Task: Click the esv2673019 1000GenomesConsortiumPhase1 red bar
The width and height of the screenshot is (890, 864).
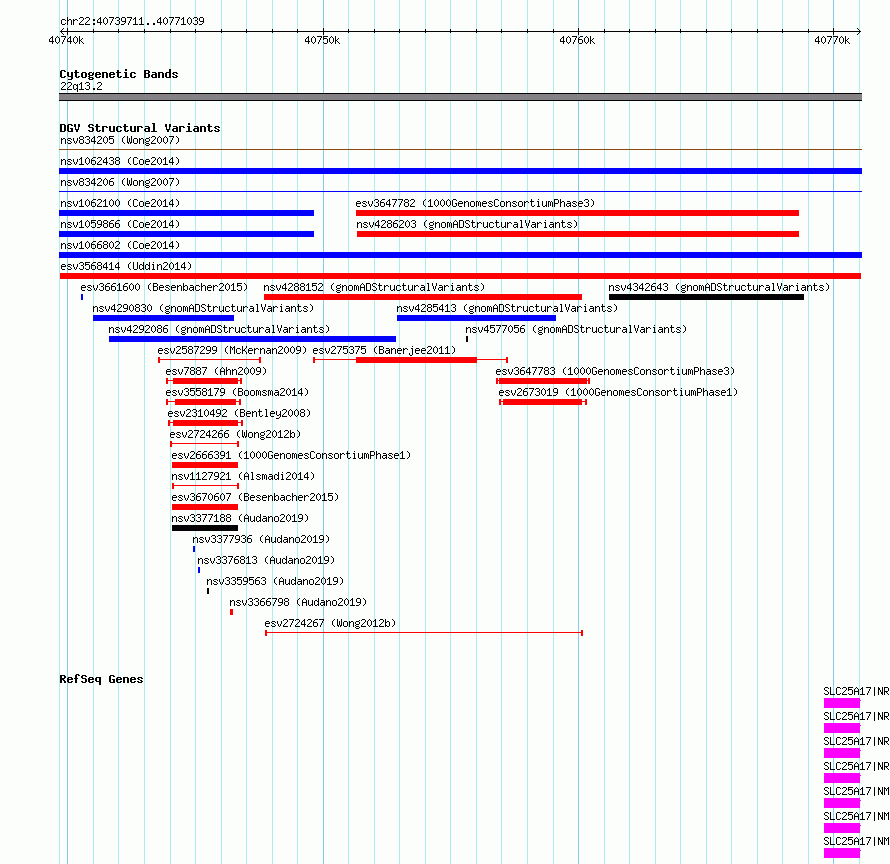Action: pos(542,402)
